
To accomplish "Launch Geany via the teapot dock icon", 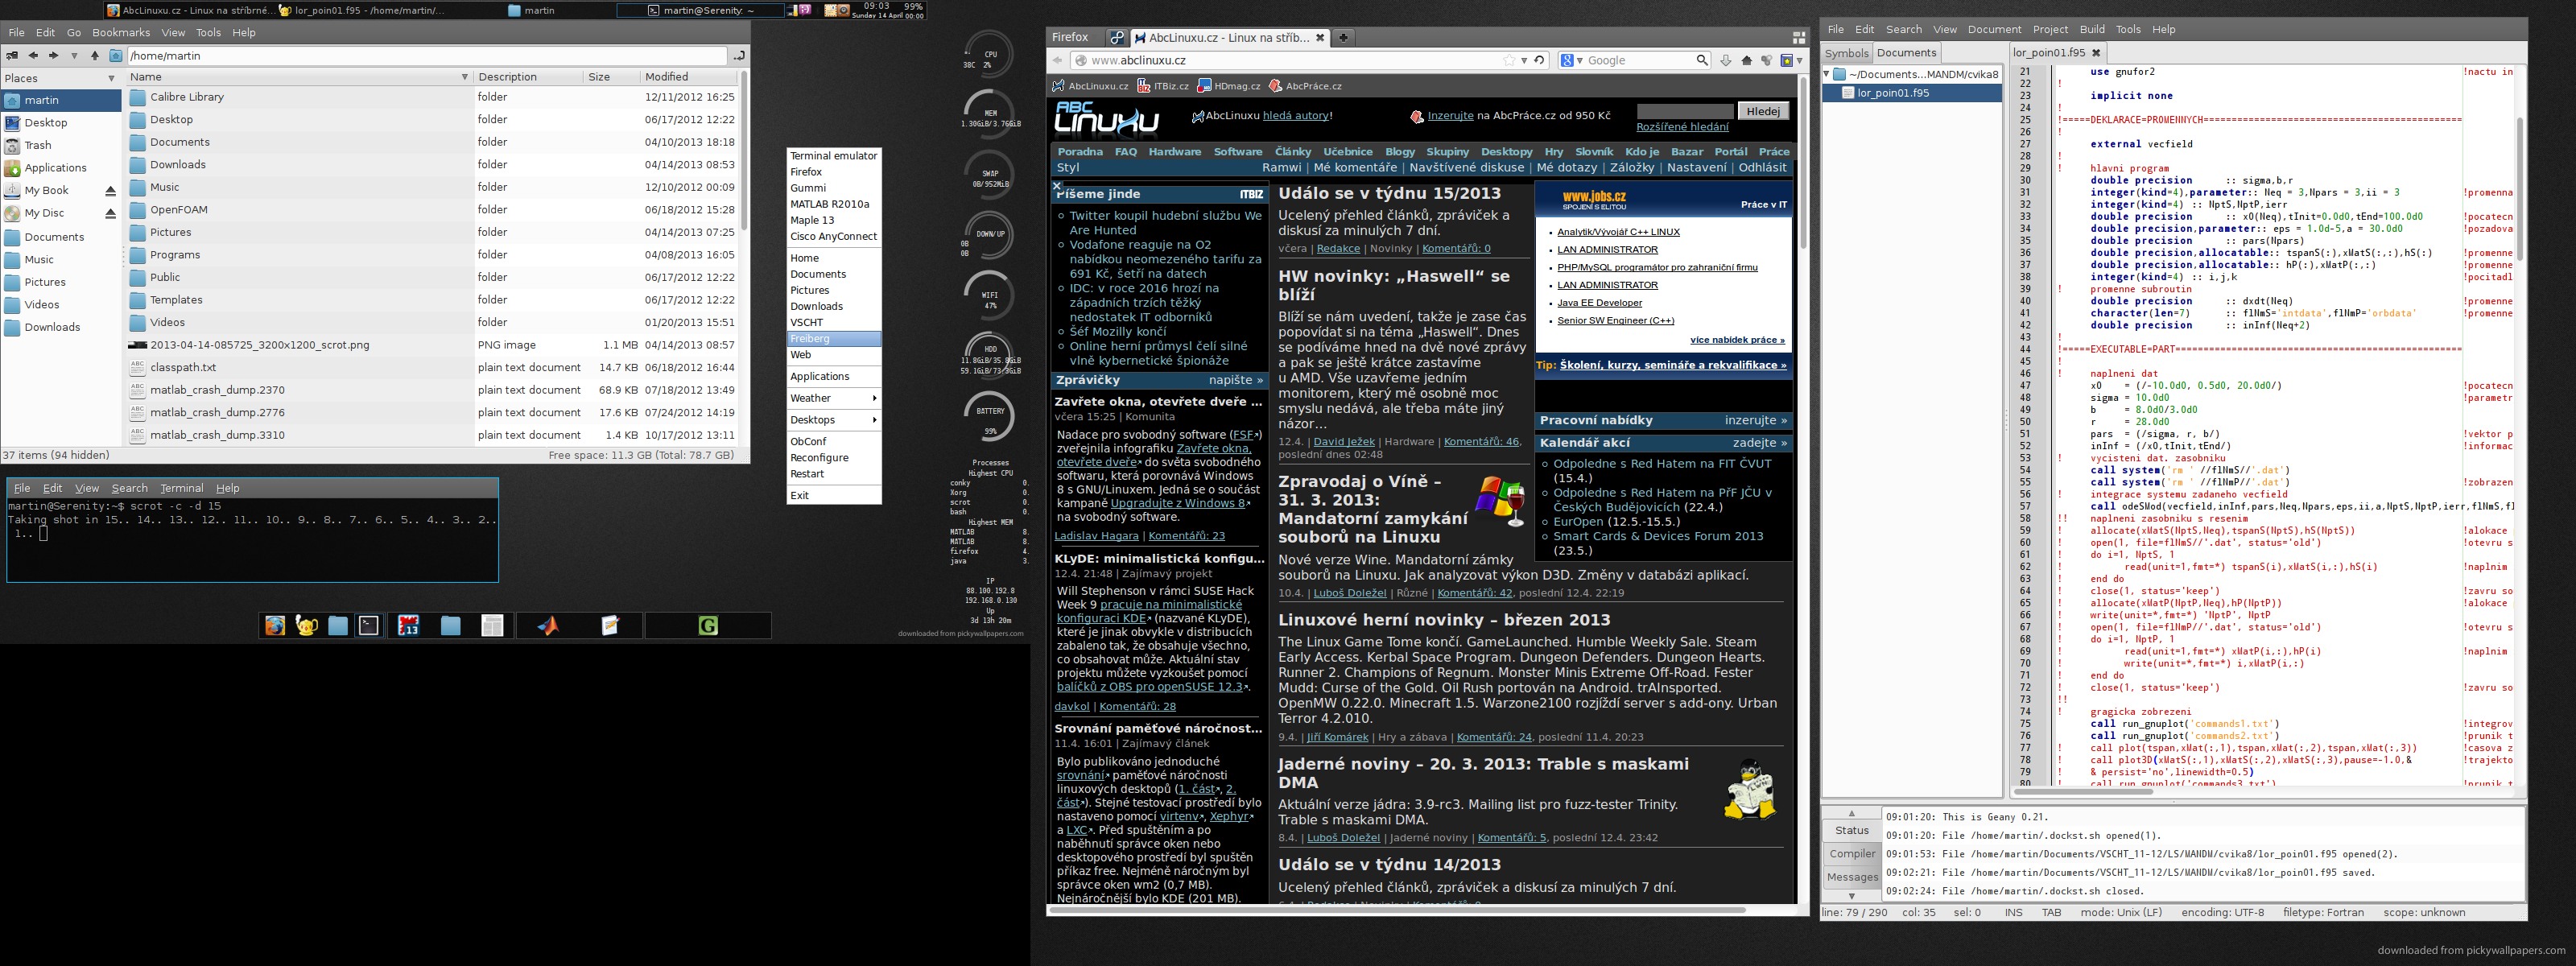I will pos(306,626).
